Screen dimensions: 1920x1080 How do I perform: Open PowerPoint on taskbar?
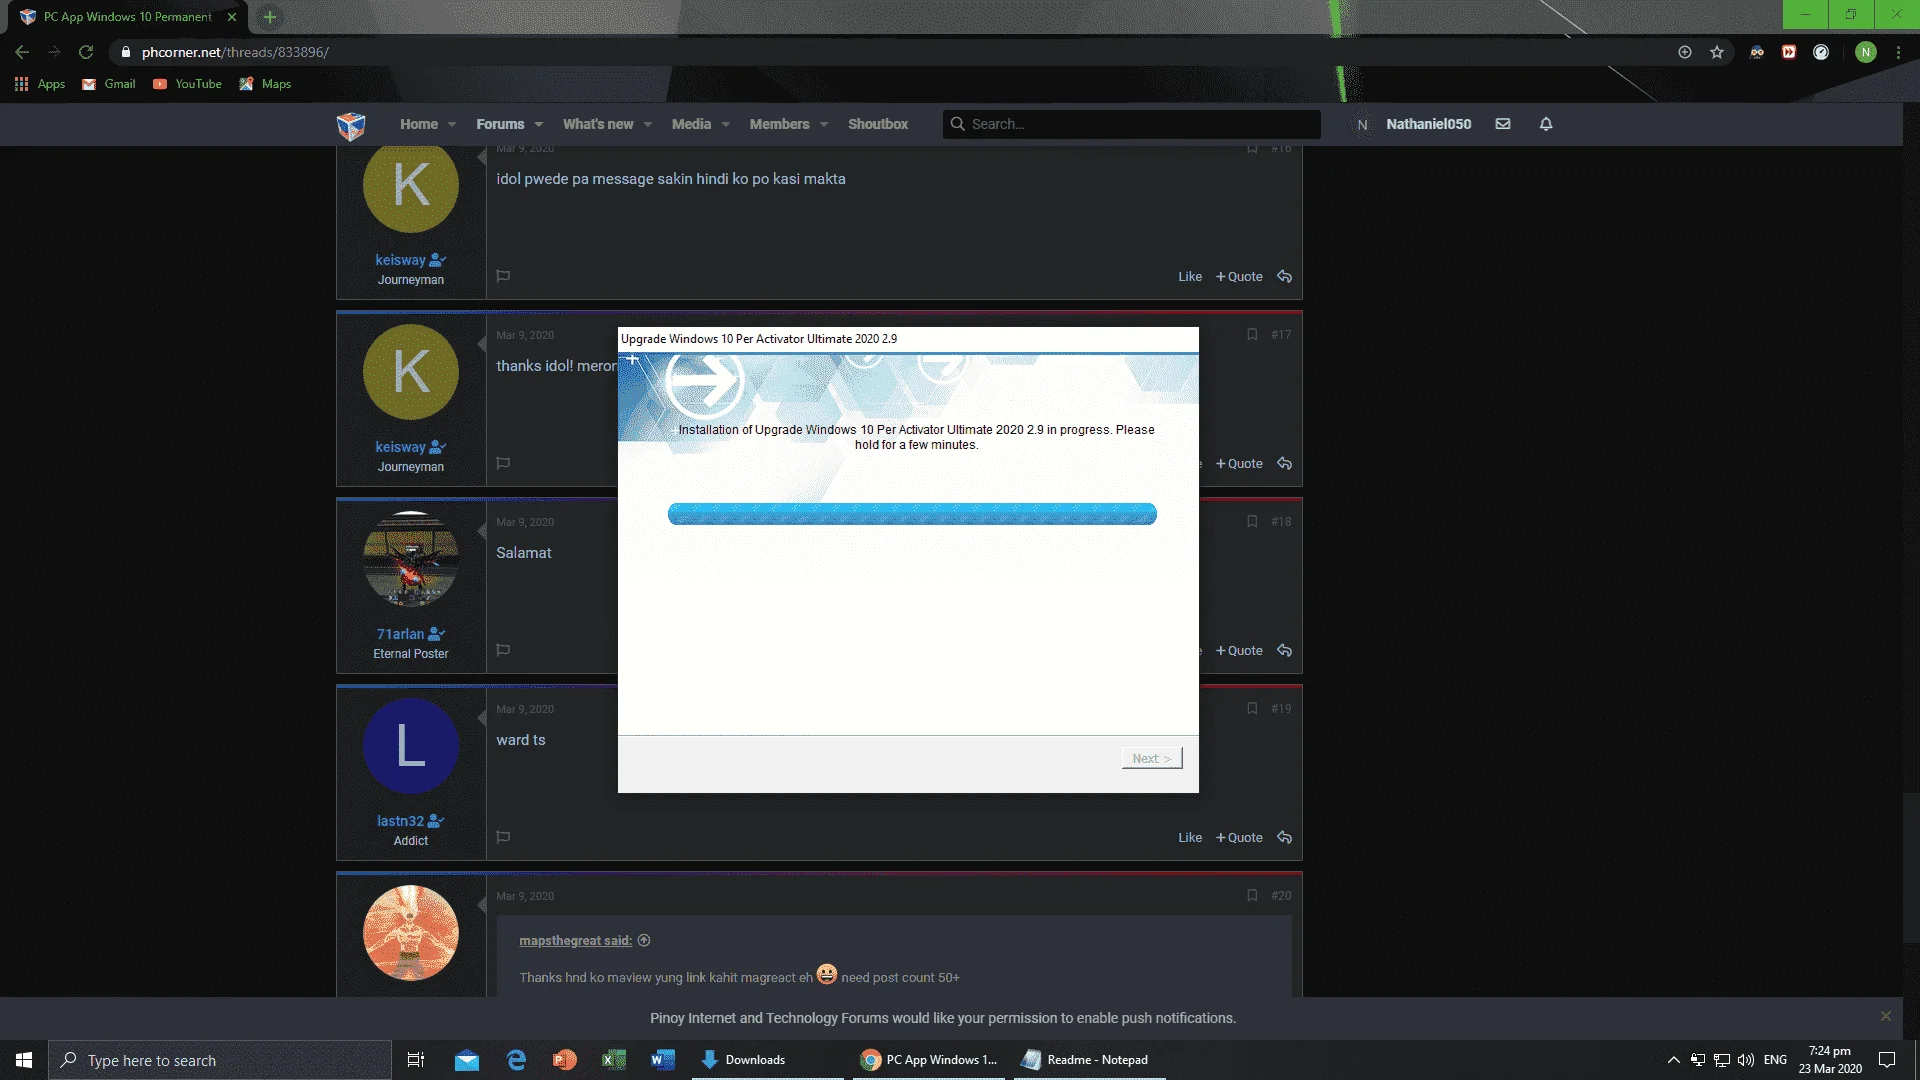click(565, 1060)
